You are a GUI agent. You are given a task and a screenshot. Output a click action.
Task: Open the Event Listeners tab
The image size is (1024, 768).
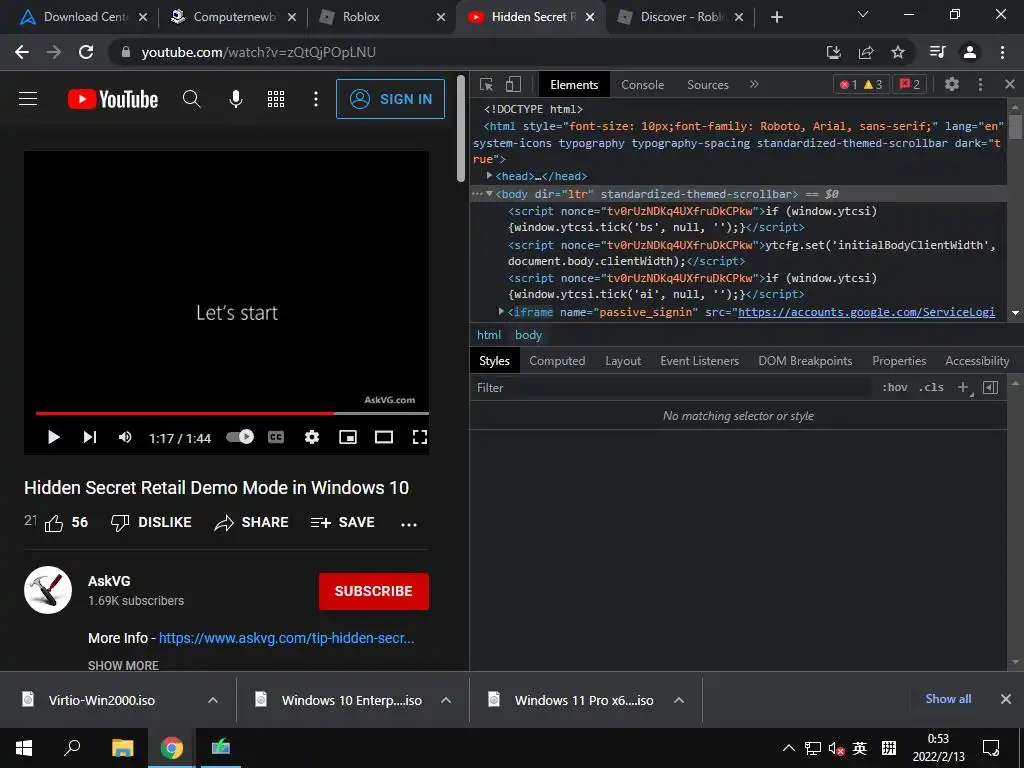click(x=699, y=360)
